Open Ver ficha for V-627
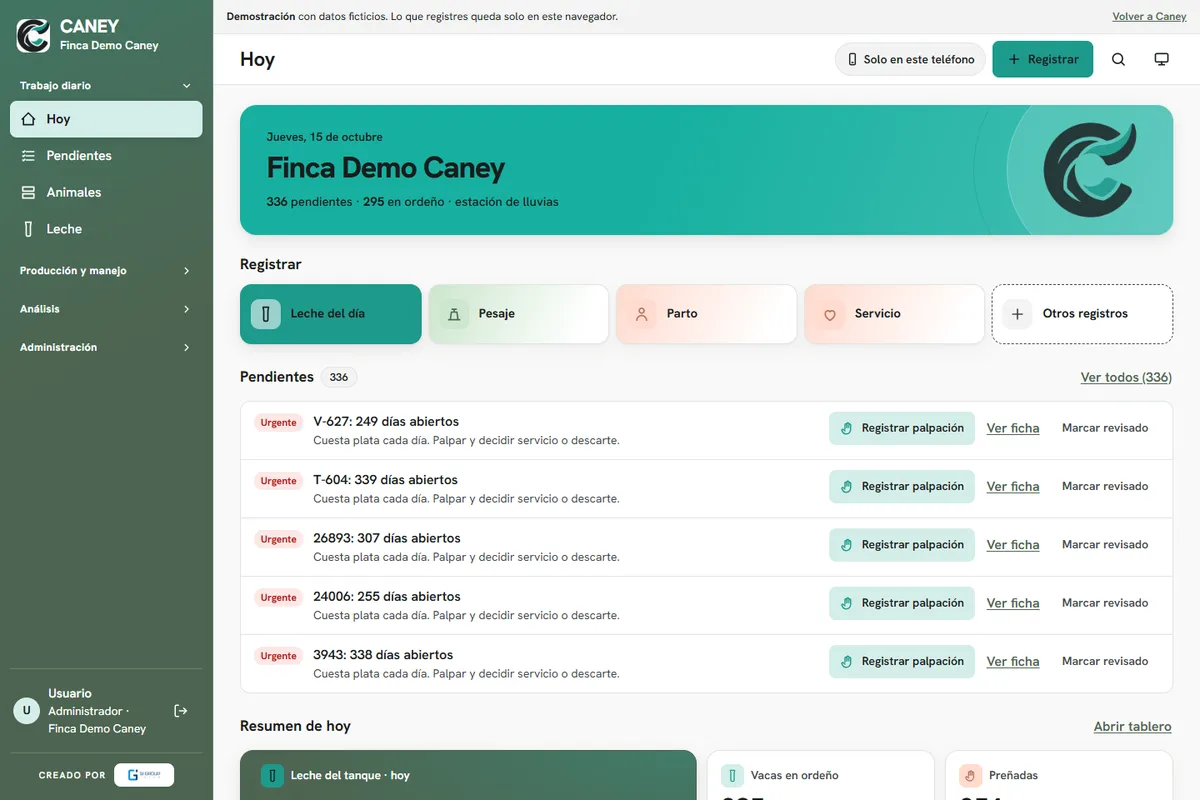Screen dimensions: 1200x800 coord(1013,428)
